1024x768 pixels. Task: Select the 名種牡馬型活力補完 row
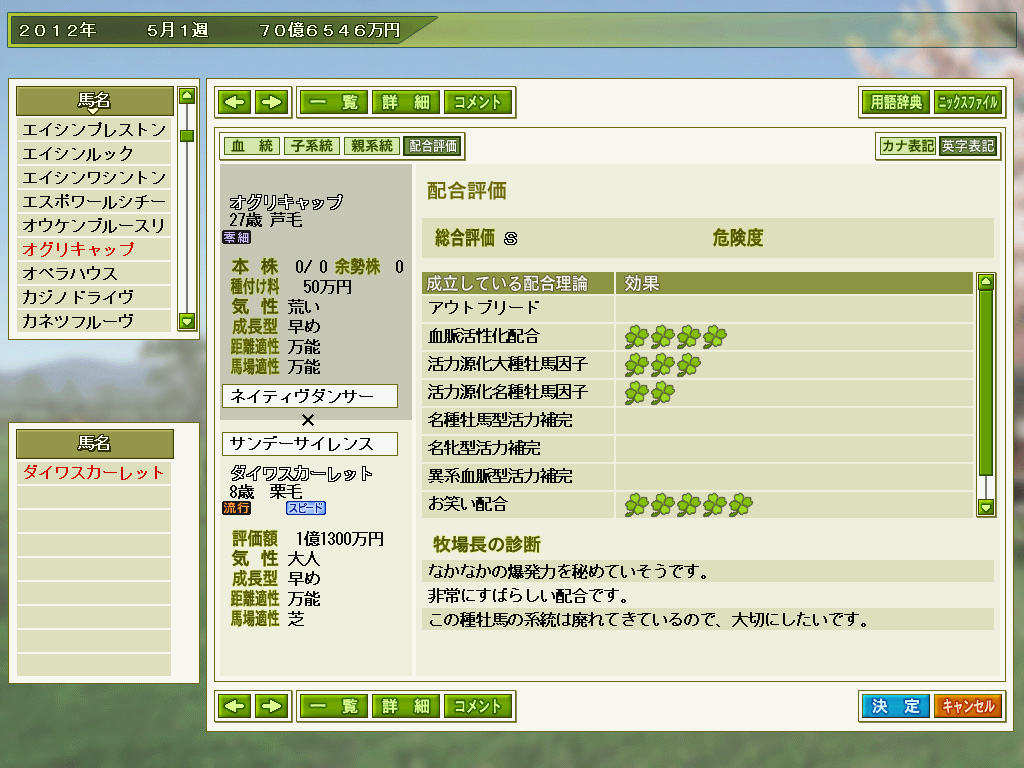[x=697, y=420]
